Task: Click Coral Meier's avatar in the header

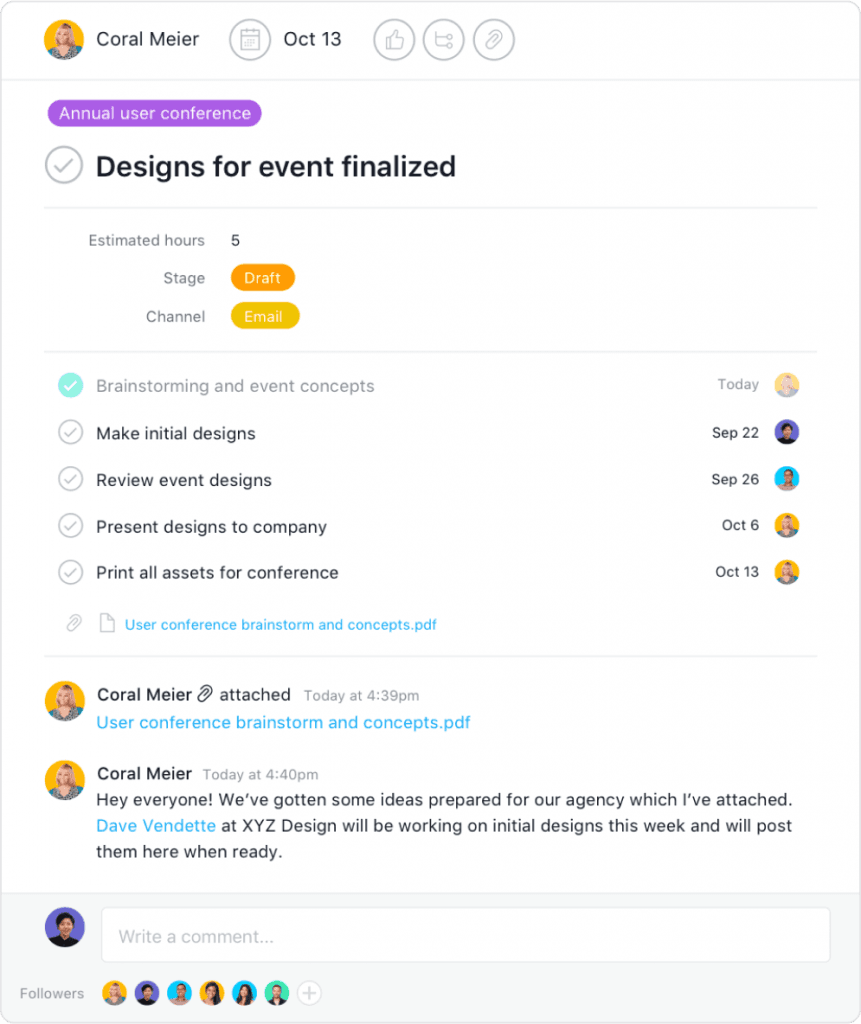Action: (x=64, y=40)
